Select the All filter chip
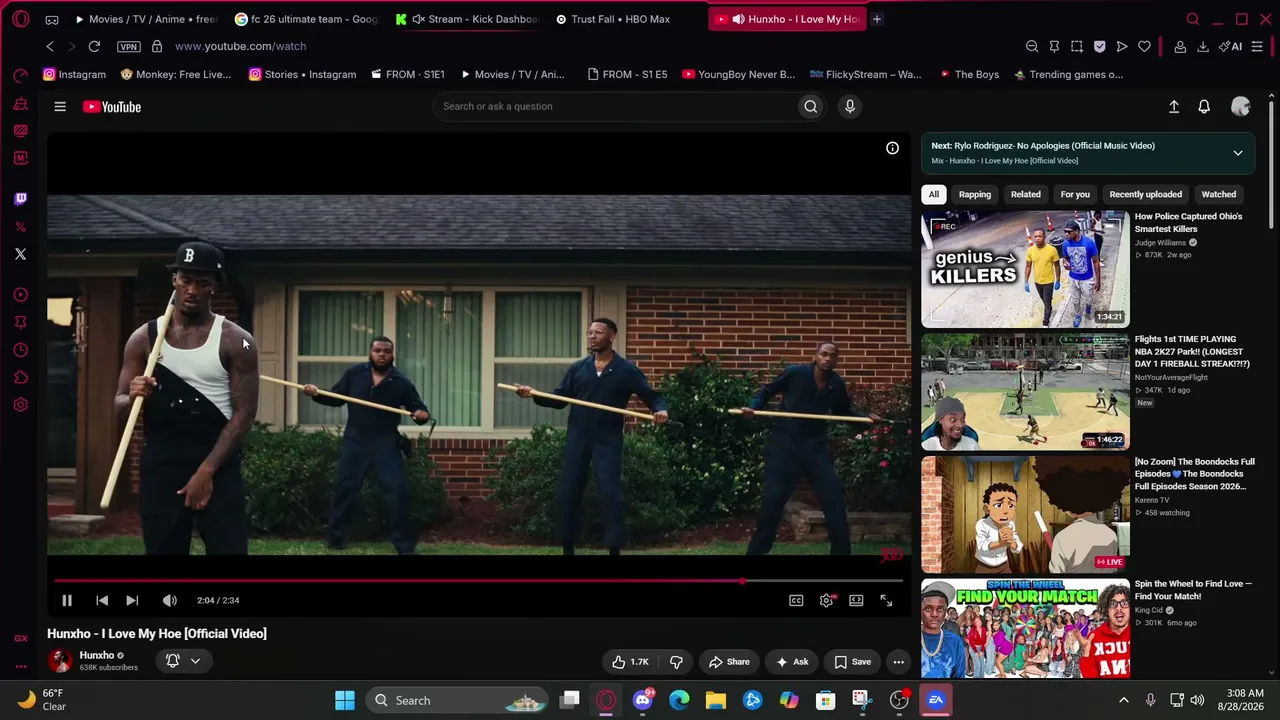This screenshot has width=1280, height=720. 934,194
